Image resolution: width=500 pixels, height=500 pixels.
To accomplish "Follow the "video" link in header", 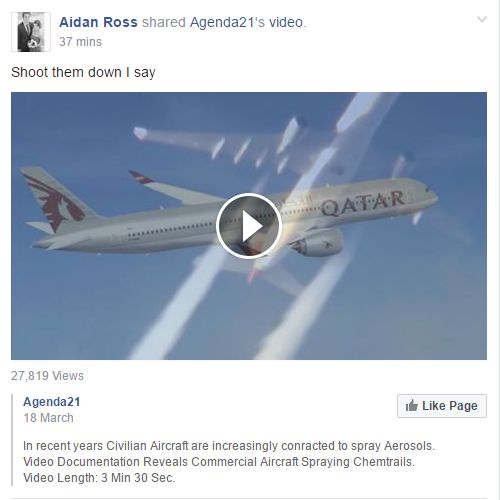I will pyautogui.click(x=286, y=22).
